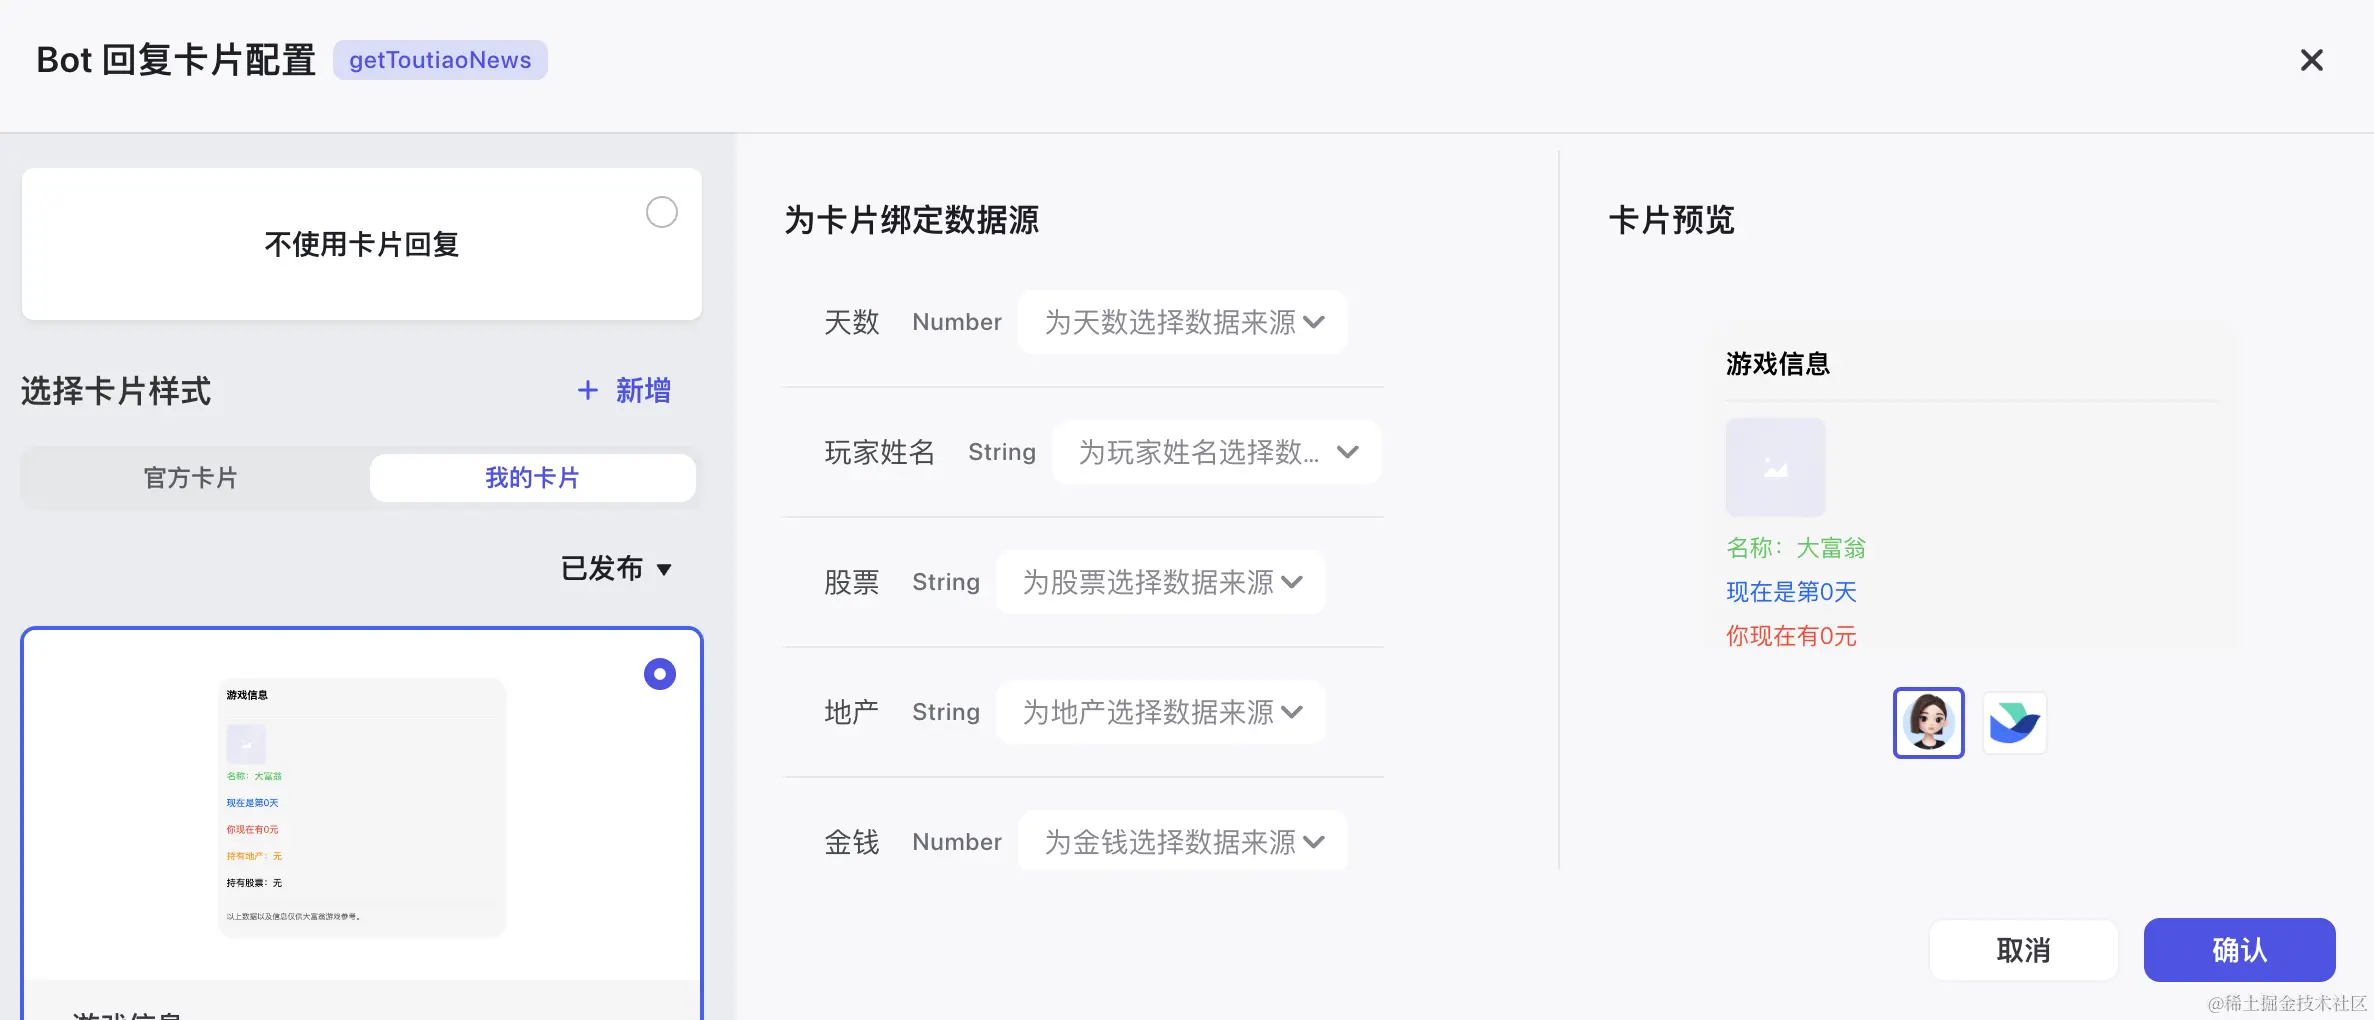Select the Feishu bird logo avatar icon
The height and width of the screenshot is (1020, 2374).
point(2014,722)
